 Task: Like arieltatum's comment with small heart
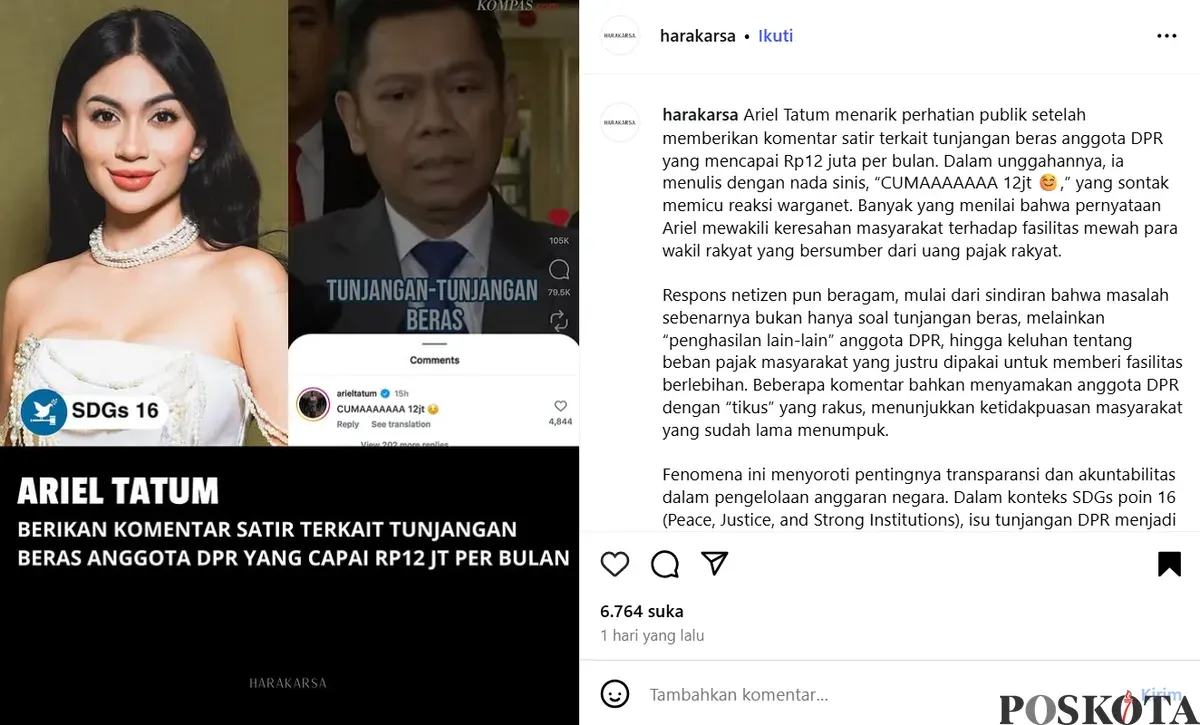[560, 406]
